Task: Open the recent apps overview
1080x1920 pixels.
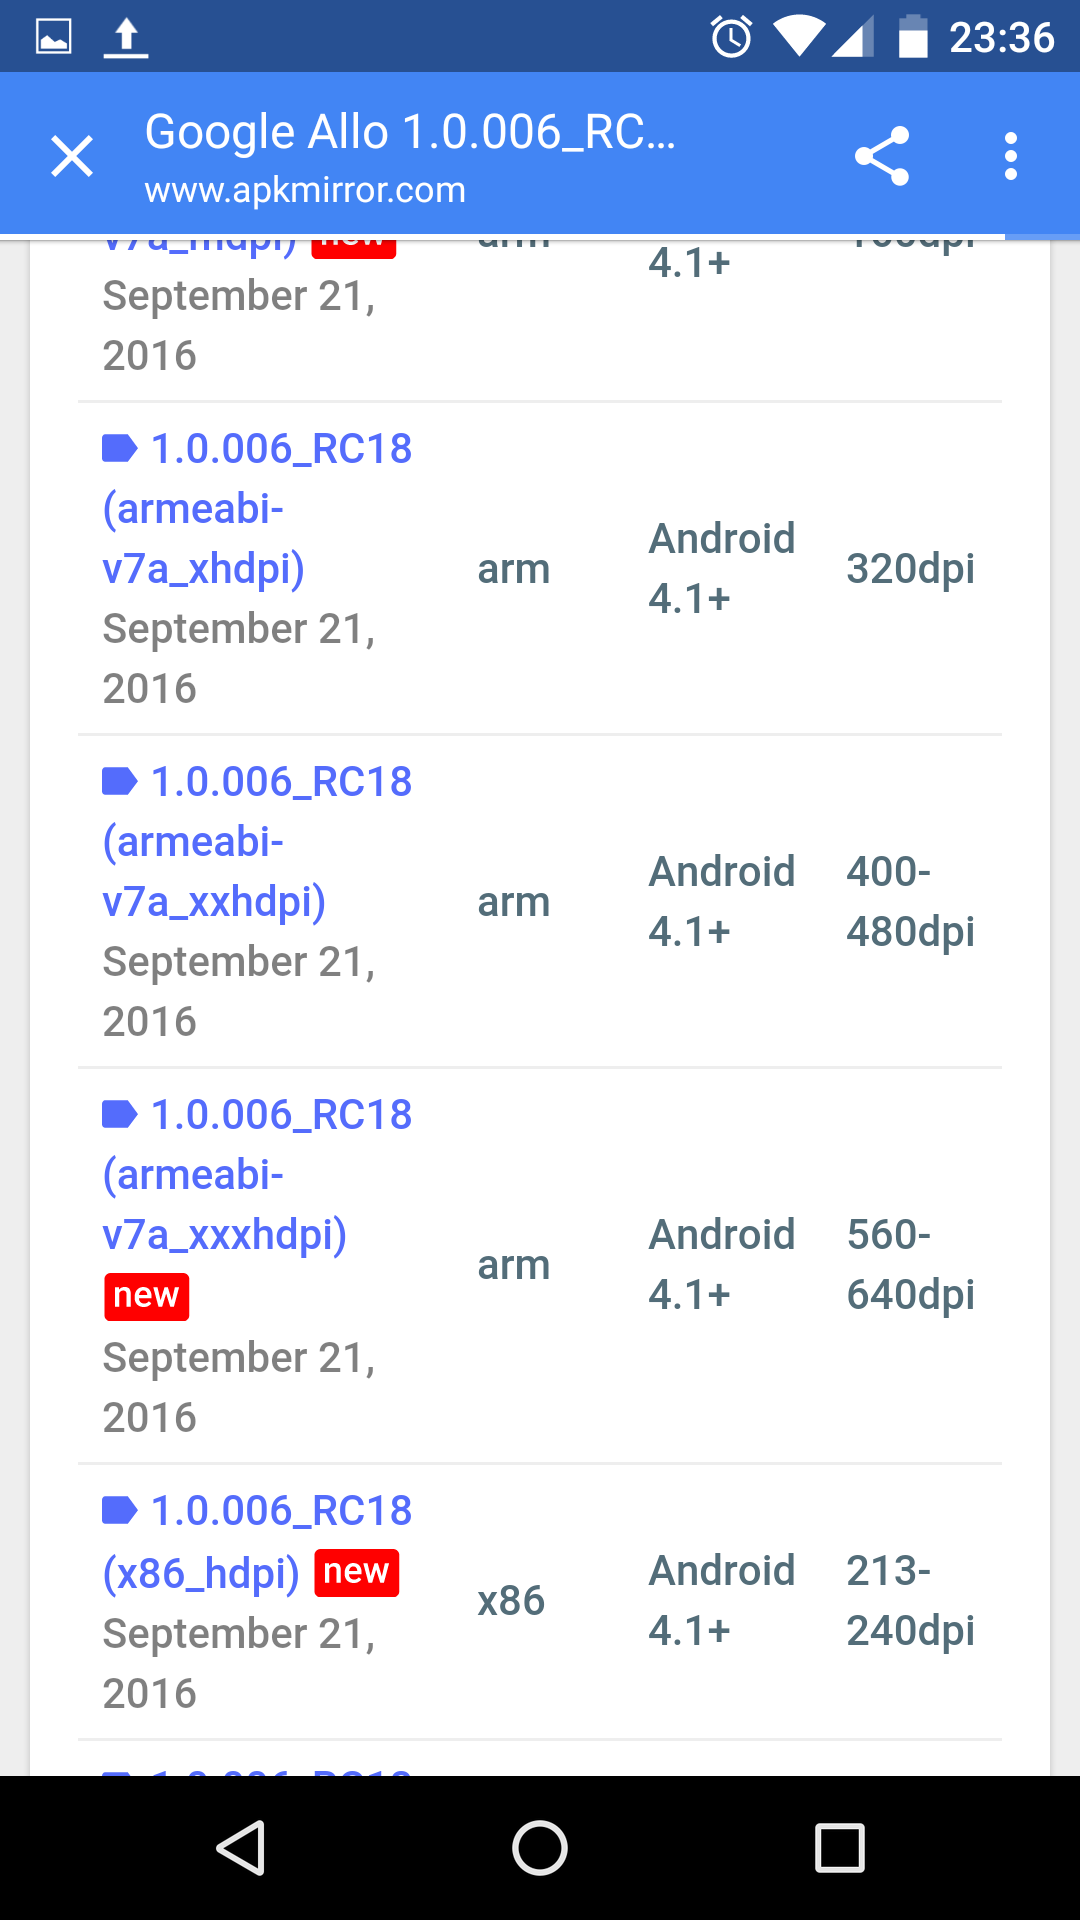Action: click(x=839, y=1847)
